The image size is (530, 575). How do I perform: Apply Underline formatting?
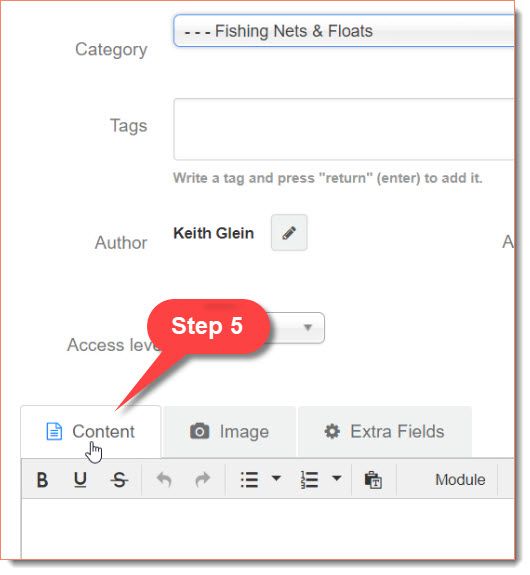pyautogui.click(x=80, y=480)
